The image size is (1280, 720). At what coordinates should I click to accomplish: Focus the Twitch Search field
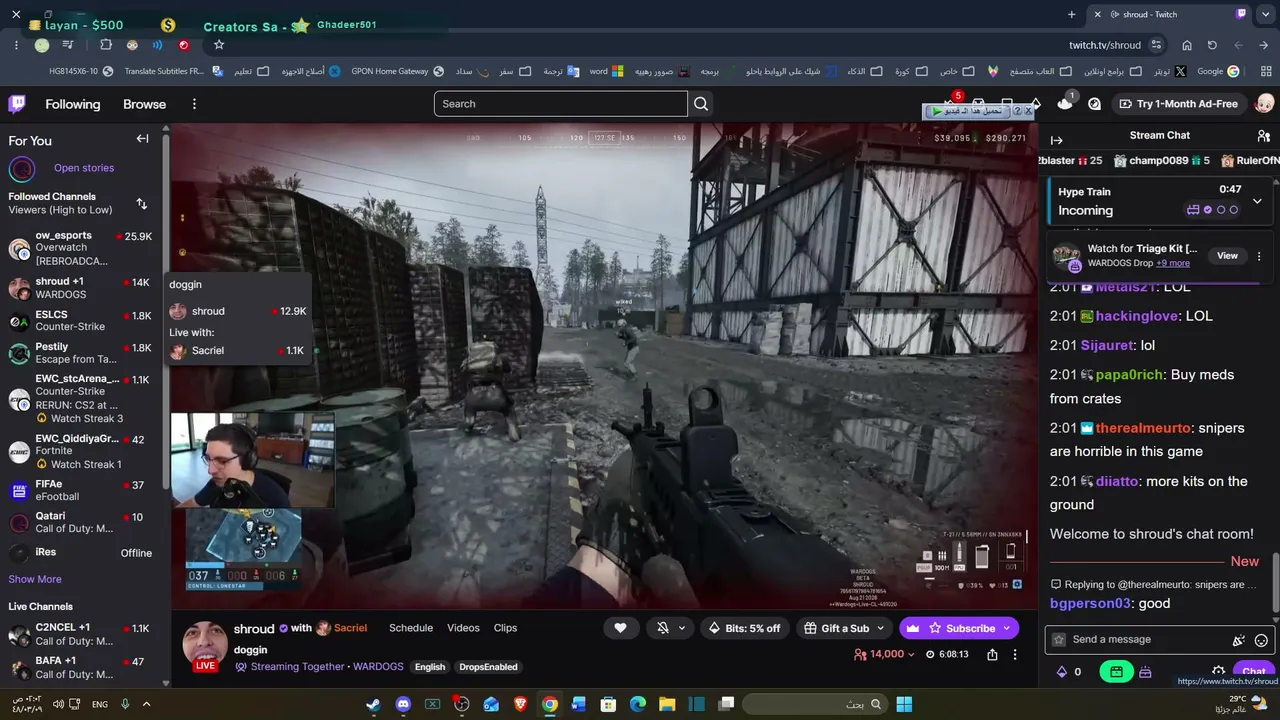(x=561, y=104)
